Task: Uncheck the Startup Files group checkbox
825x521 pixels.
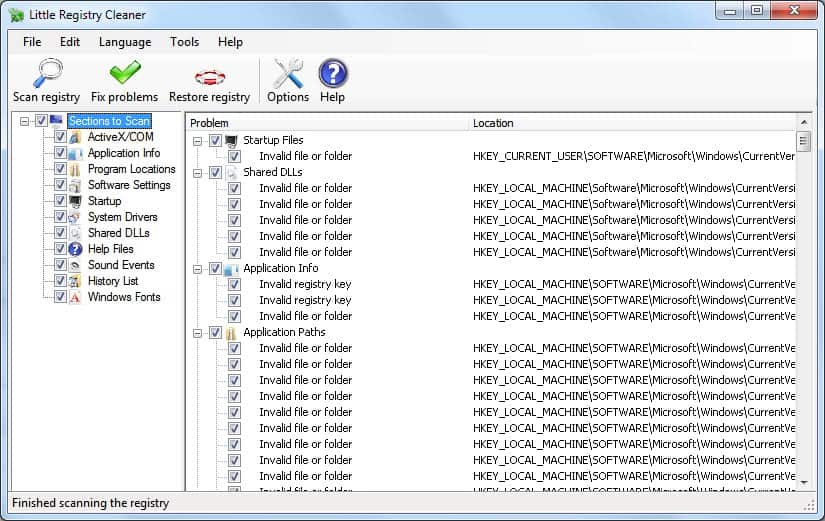Action: click(x=215, y=141)
